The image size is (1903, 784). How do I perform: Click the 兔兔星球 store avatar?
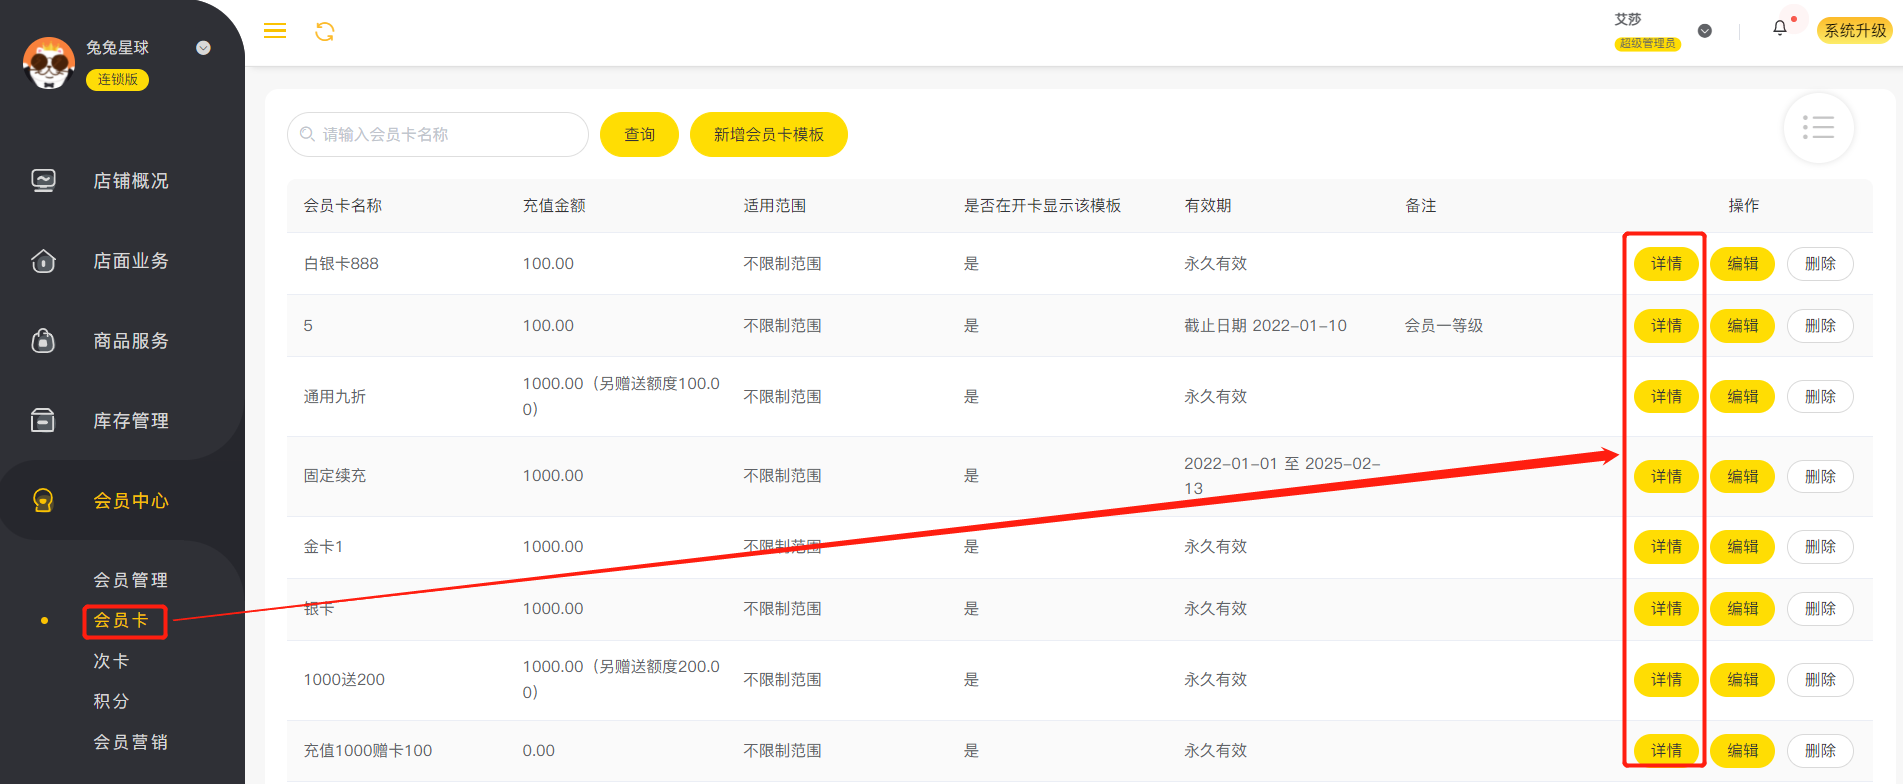pyautogui.click(x=49, y=63)
